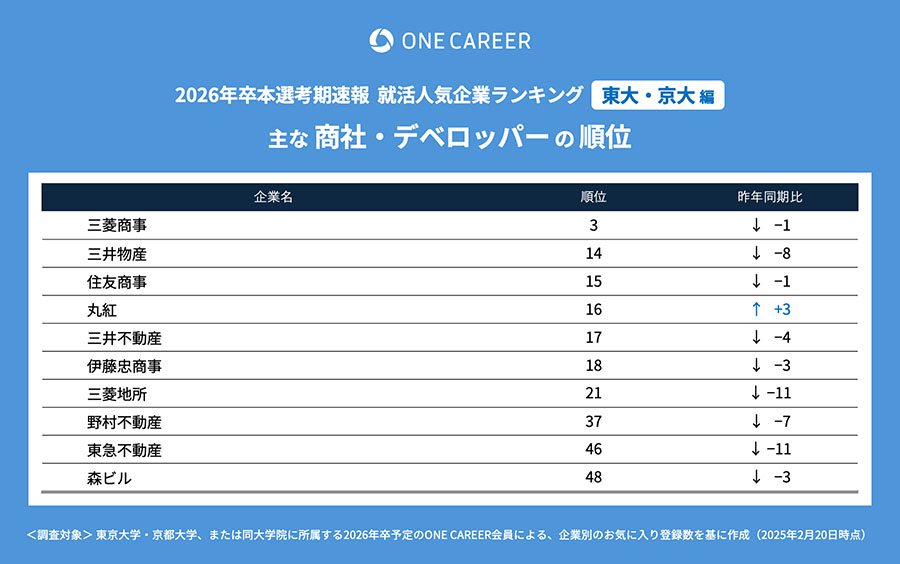The height and width of the screenshot is (564, 900).
Task: Click the down arrow in the 森ビル row
Action: pos(756,478)
